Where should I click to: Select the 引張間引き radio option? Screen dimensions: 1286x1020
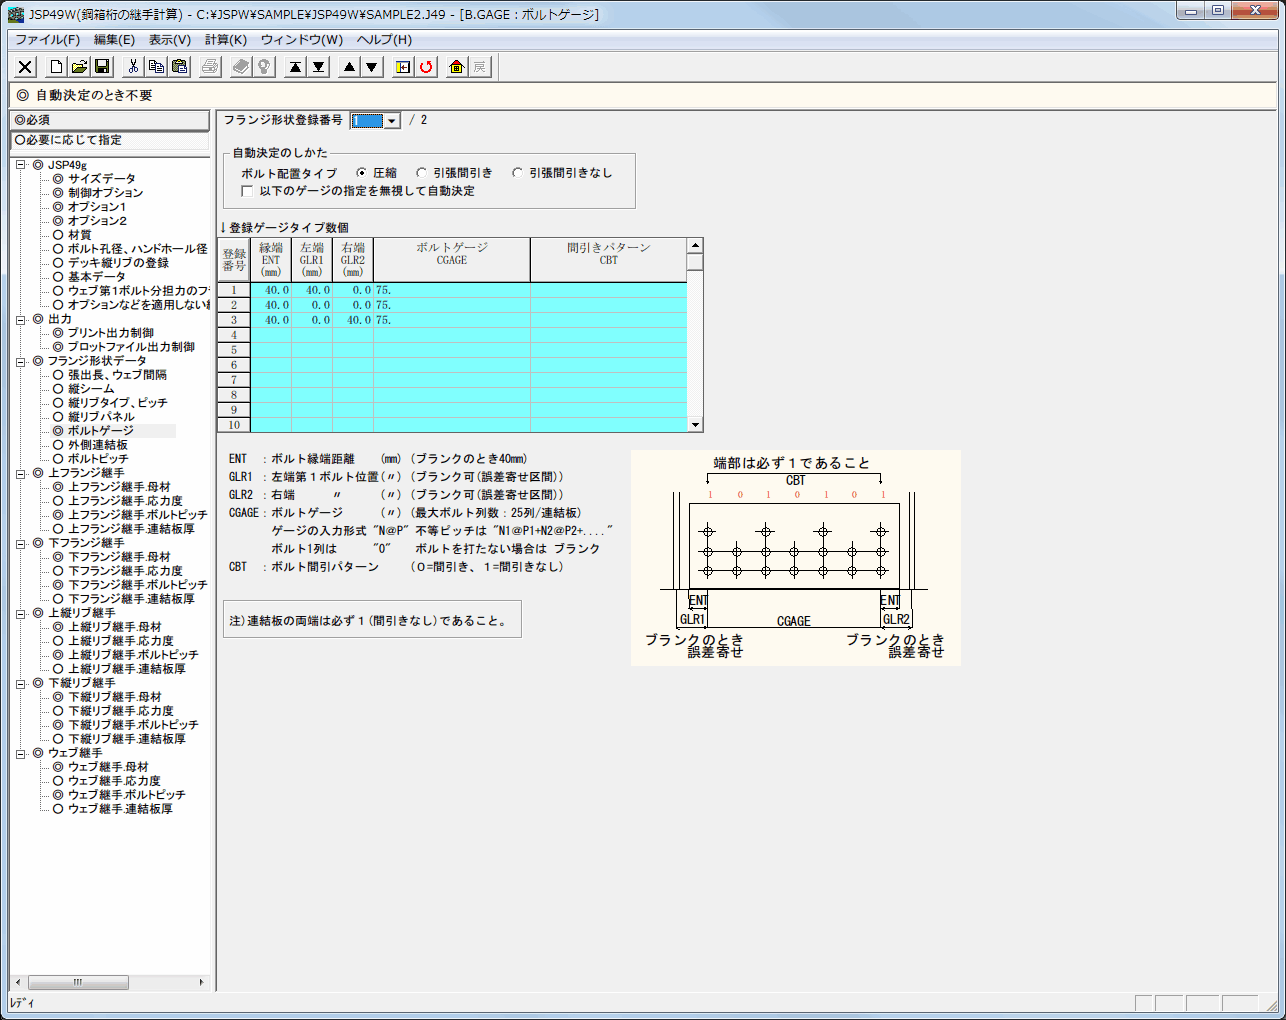[x=422, y=173]
